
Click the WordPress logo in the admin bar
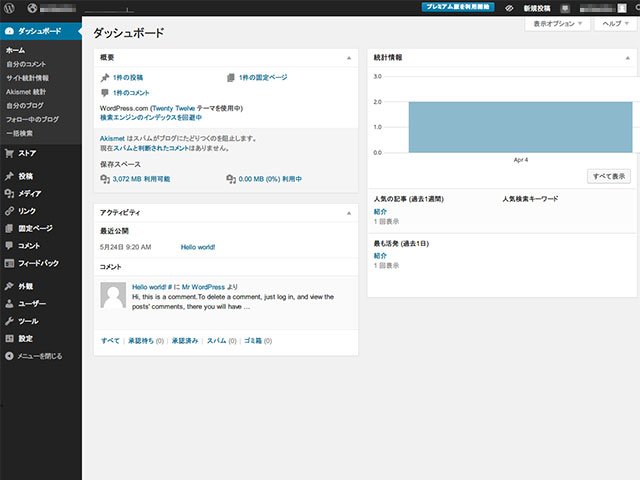coord(9,8)
